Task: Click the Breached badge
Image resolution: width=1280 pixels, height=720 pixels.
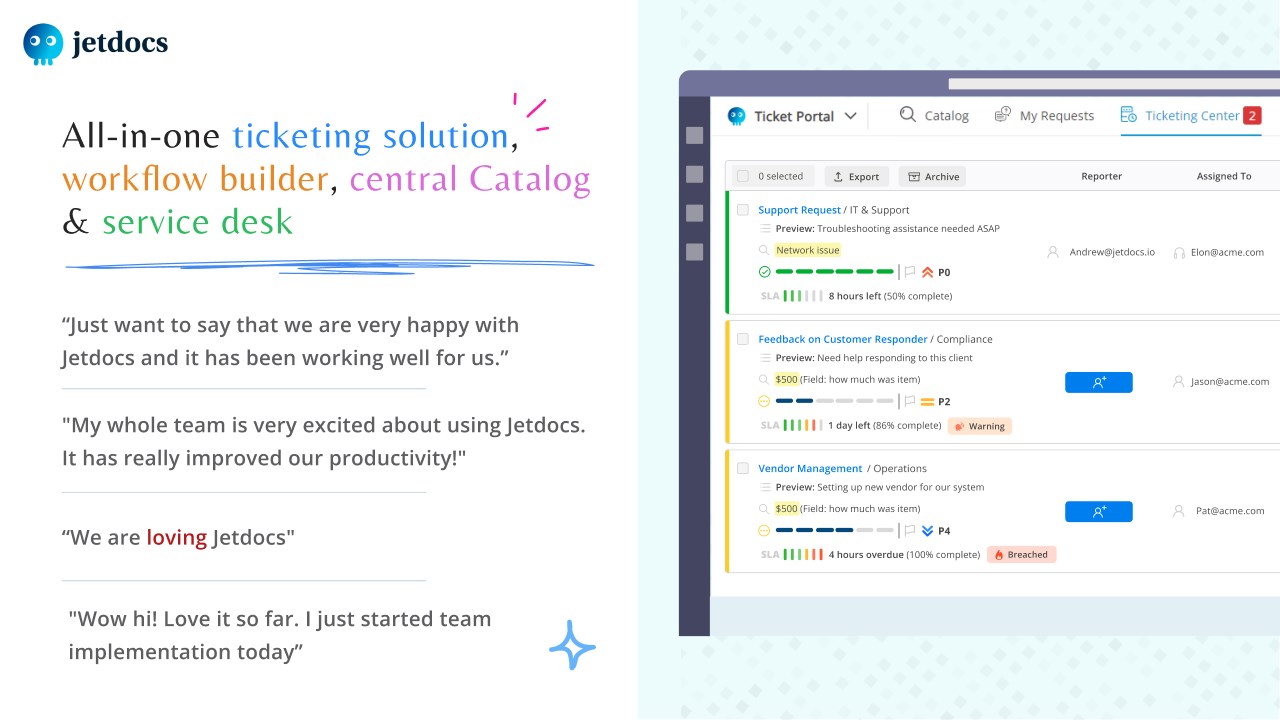Action: 1022,554
